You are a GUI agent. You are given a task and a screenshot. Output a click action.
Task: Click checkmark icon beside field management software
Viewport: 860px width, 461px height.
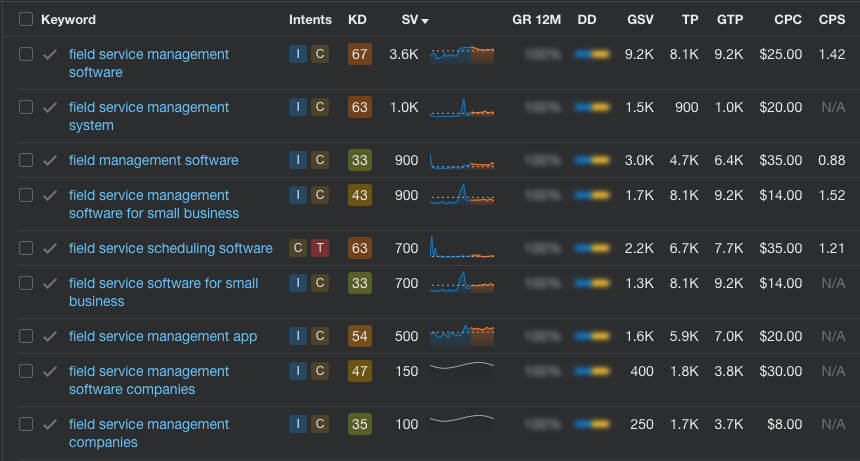(50, 160)
